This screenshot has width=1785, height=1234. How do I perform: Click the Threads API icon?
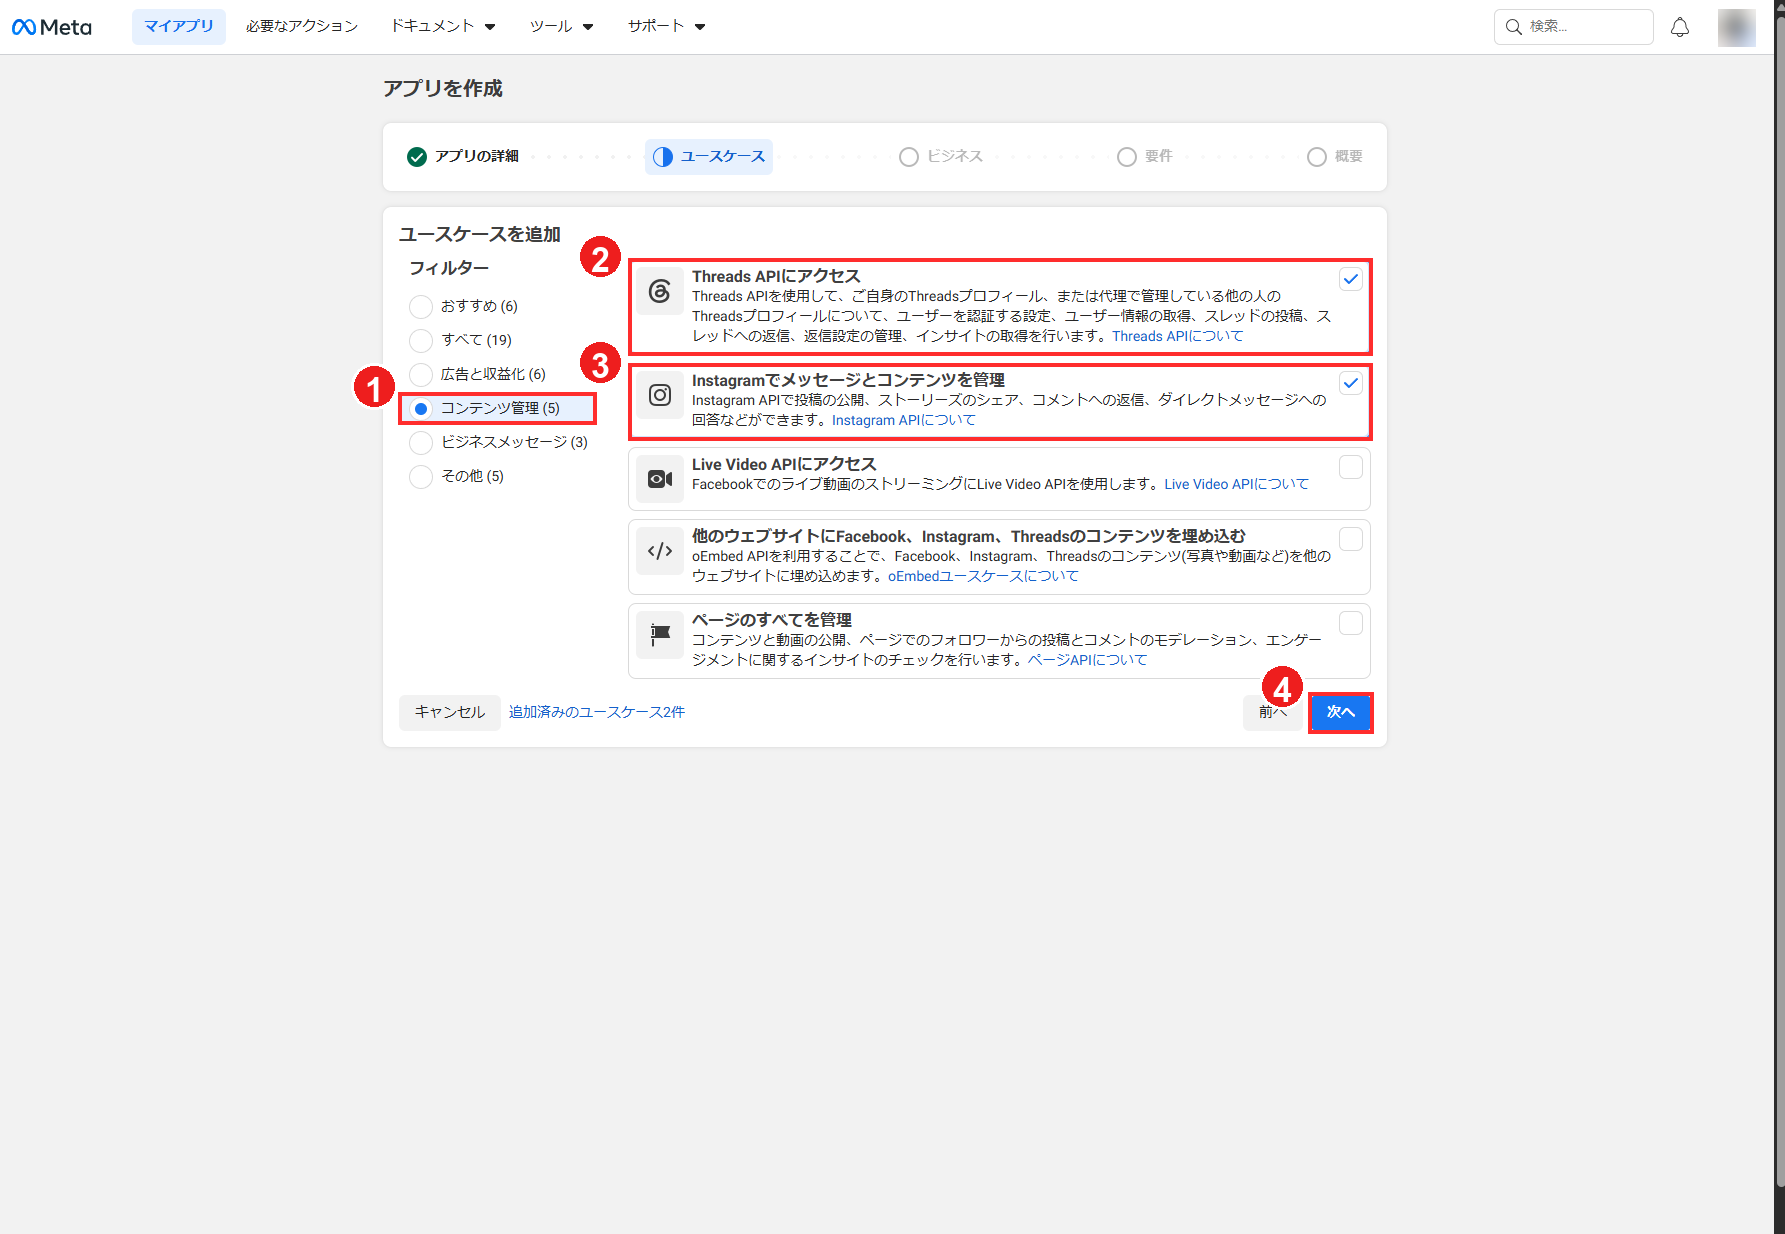[x=660, y=291]
